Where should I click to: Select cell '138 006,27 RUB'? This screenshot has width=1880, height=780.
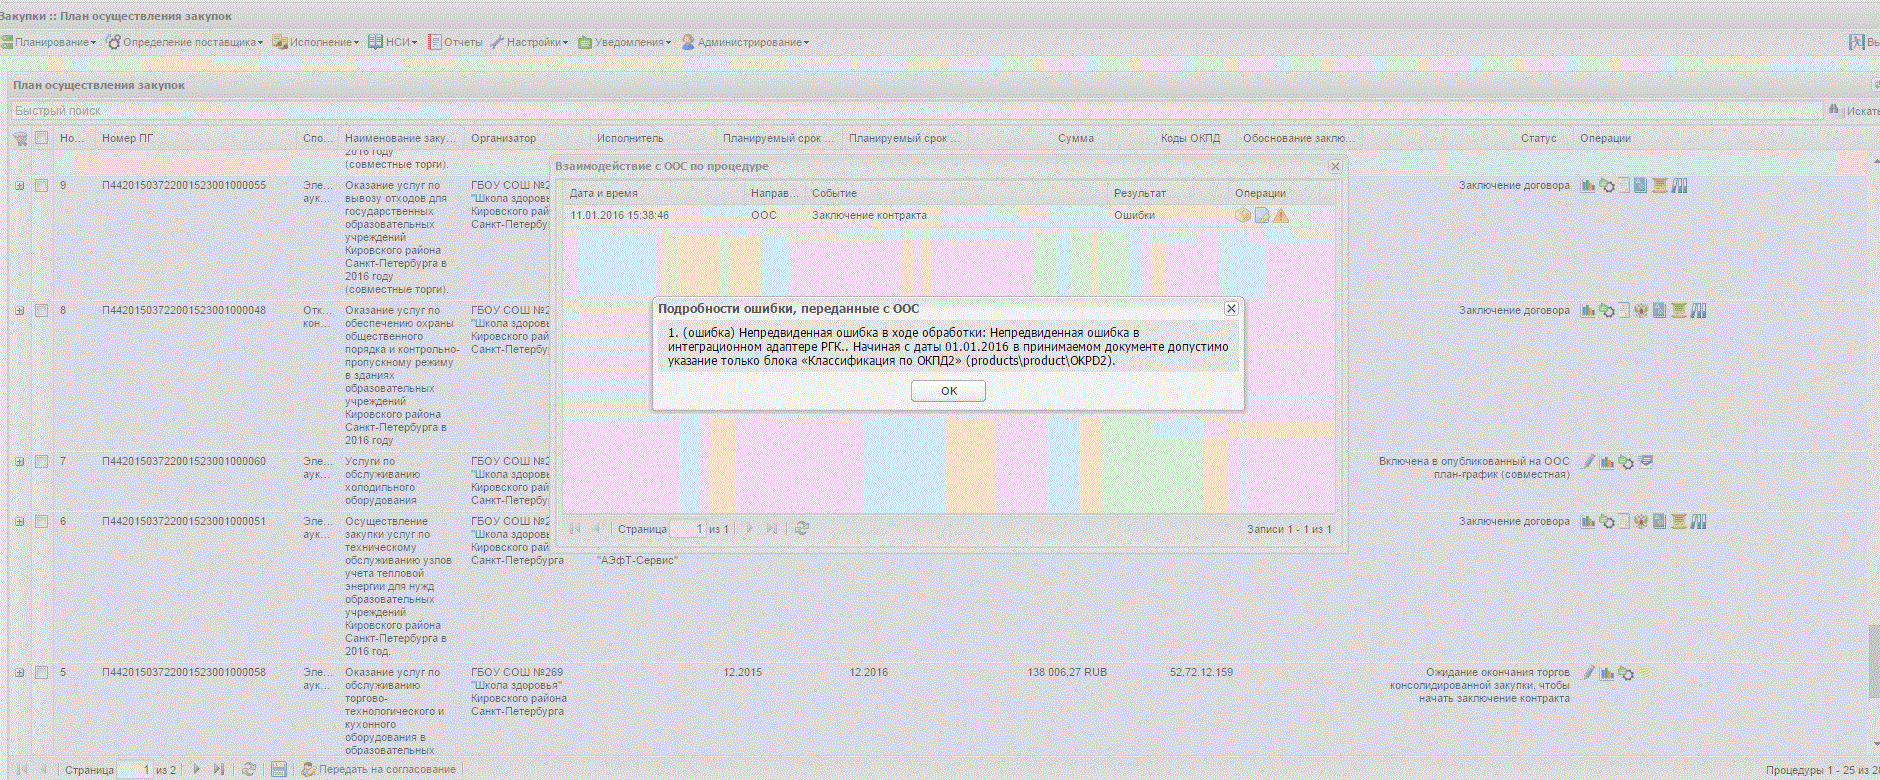coord(1067,672)
